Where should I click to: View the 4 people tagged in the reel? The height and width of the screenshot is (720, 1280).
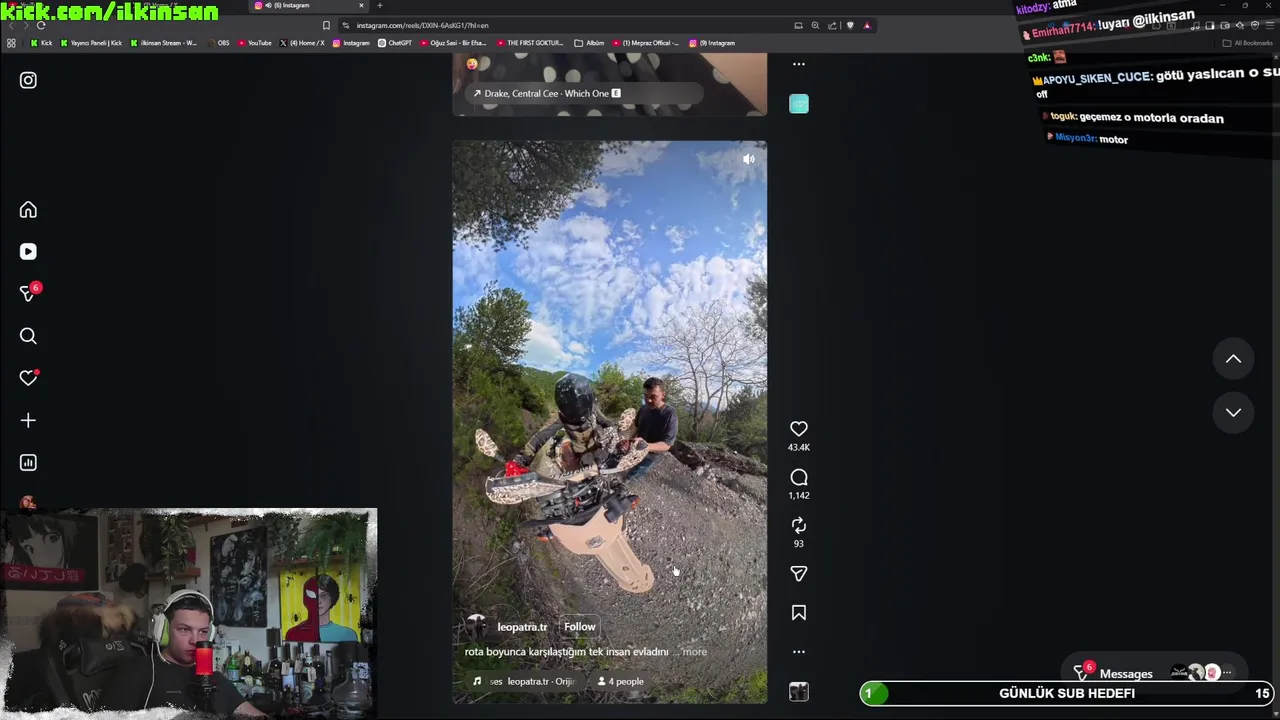tap(620, 681)
